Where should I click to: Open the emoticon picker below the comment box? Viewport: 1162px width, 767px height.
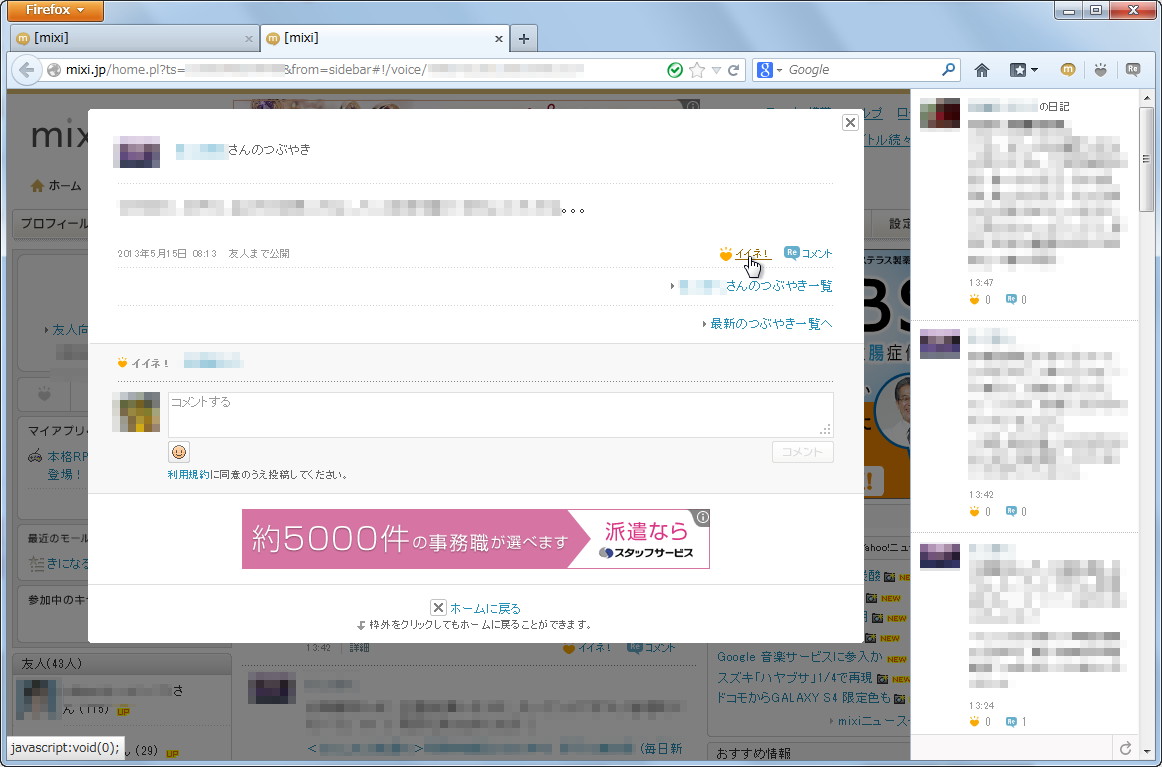pyautogui.click(x=179, y=451)
